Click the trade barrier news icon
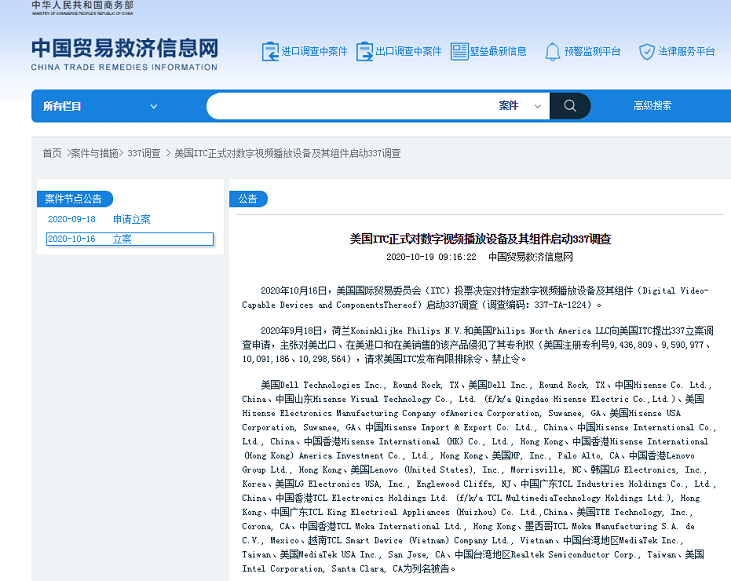Screen dimensions: 731x581 (x=459, y=51)
